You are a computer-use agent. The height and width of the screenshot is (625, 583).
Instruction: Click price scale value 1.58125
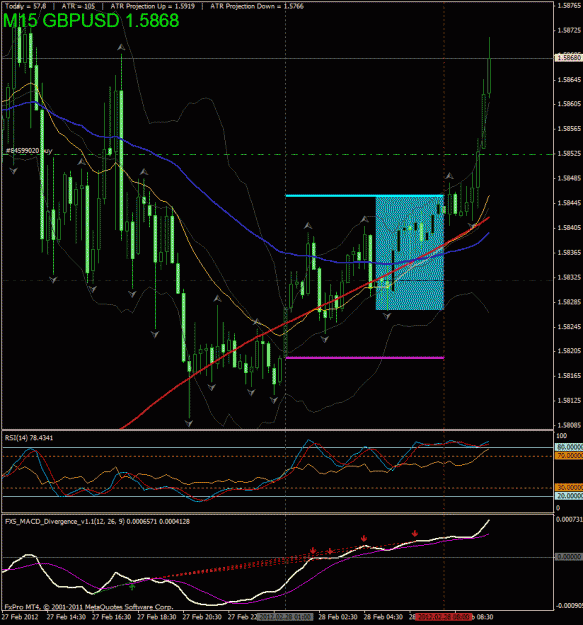(x=569, y=400)
